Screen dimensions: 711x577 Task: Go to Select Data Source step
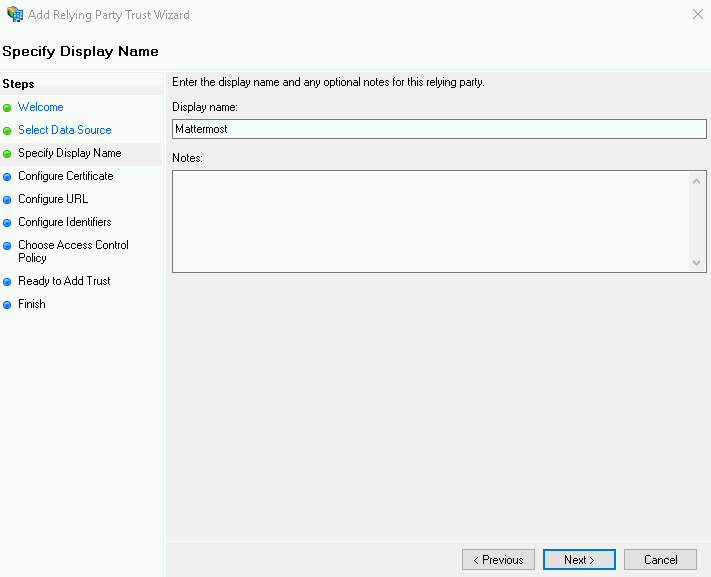pos(64,130)
